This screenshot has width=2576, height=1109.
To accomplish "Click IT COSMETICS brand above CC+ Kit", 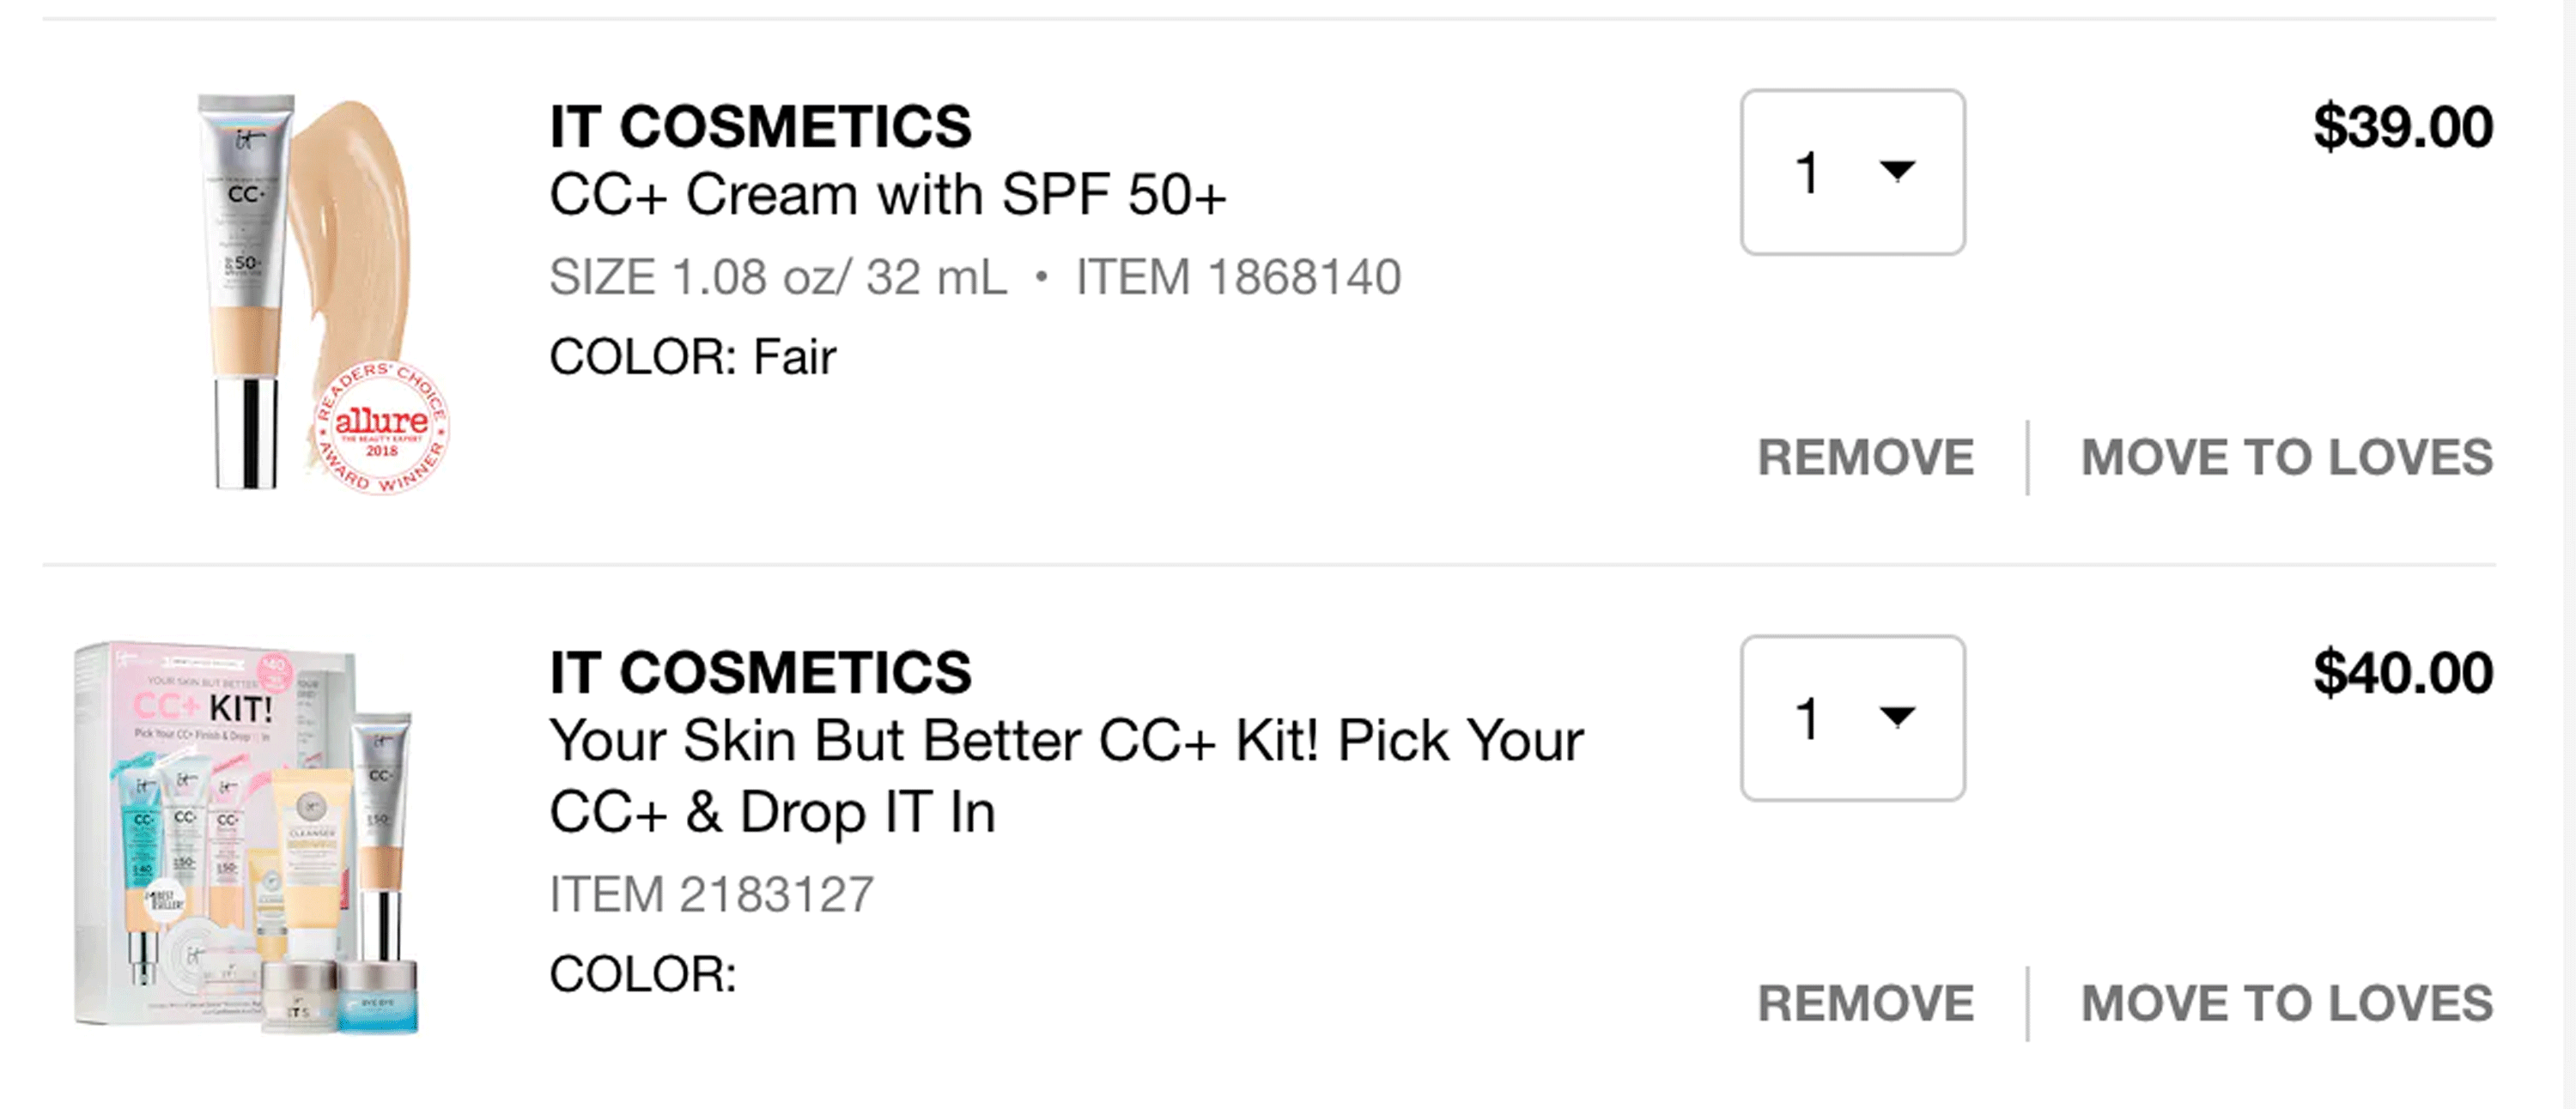I will (x=760, y=673).
